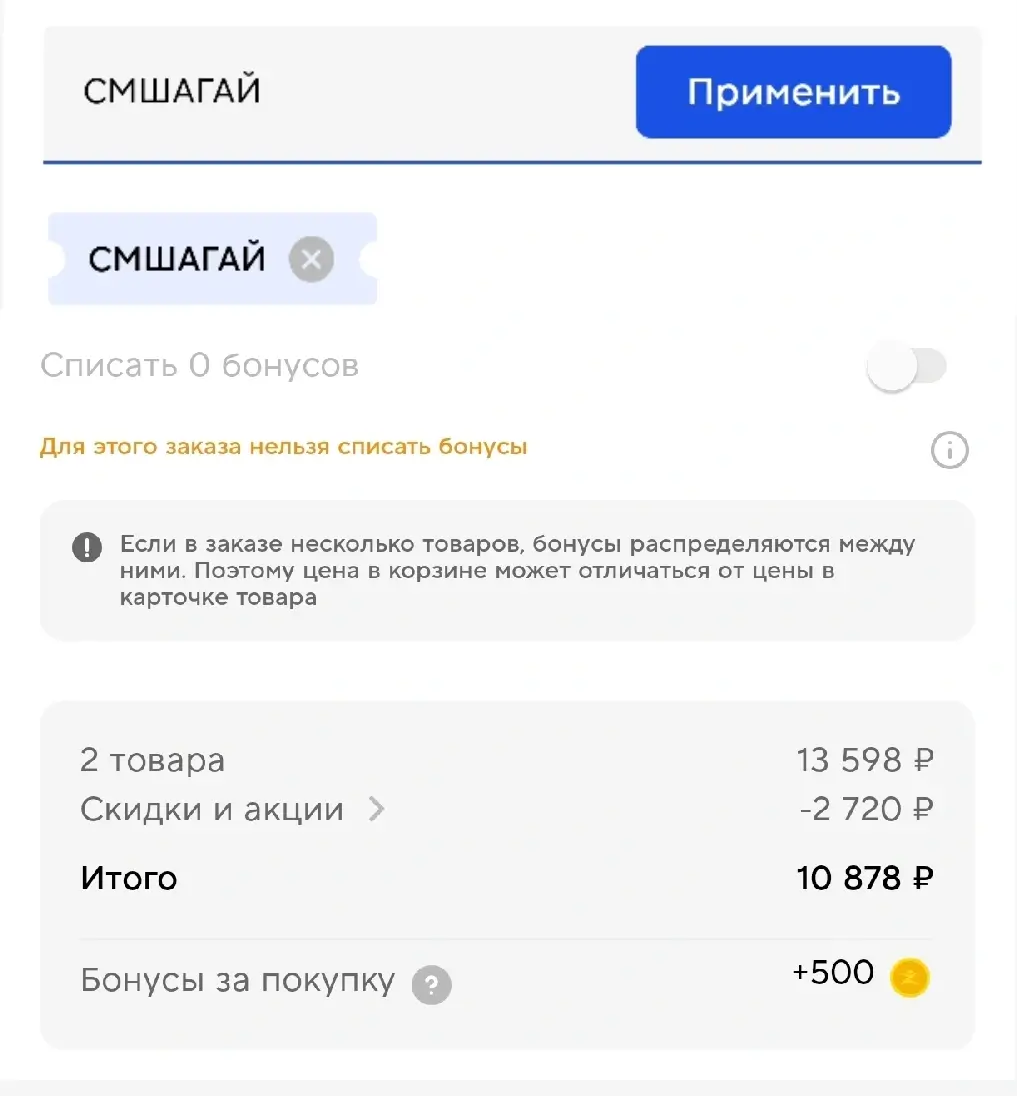Open the question mark help for purchase bonuses
Image resolution: width=1017 pixels, height=1096 pixels.
pos(432,985)
